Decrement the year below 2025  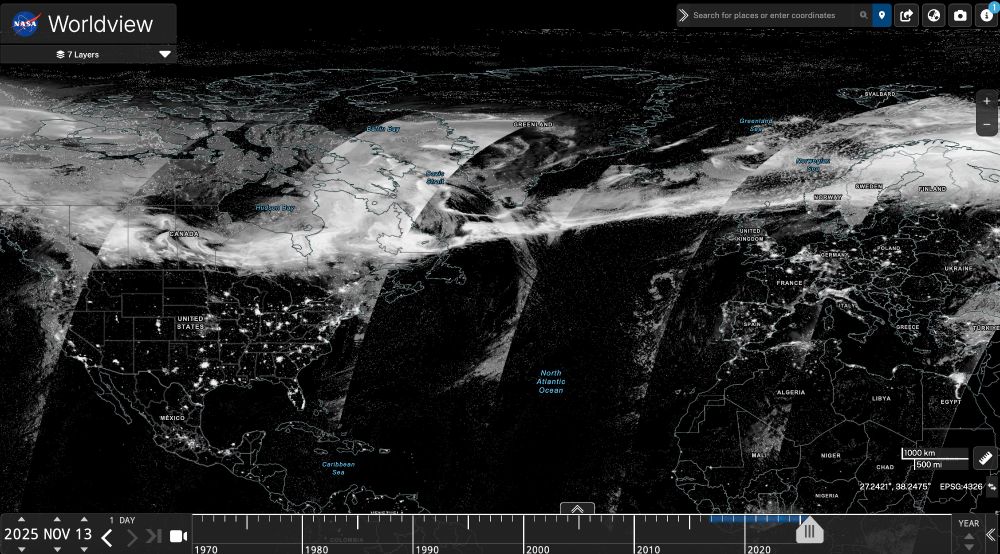point(21,549)
